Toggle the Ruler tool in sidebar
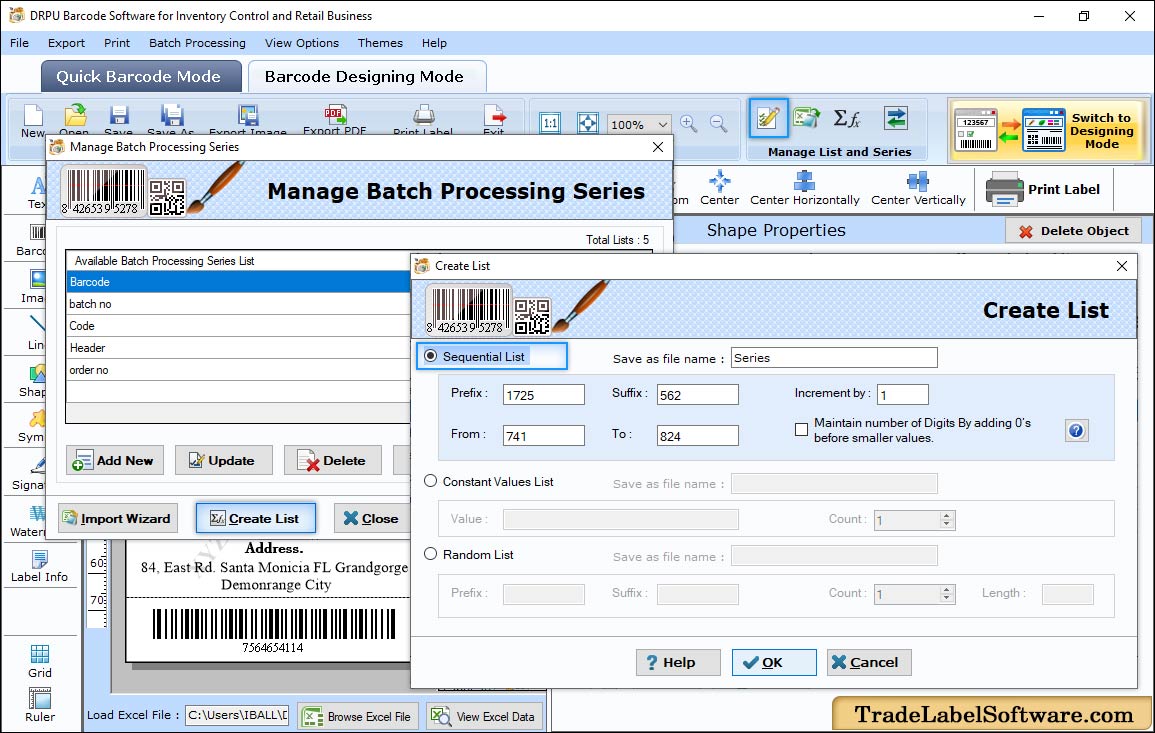1155x733 pixels. 40,705
